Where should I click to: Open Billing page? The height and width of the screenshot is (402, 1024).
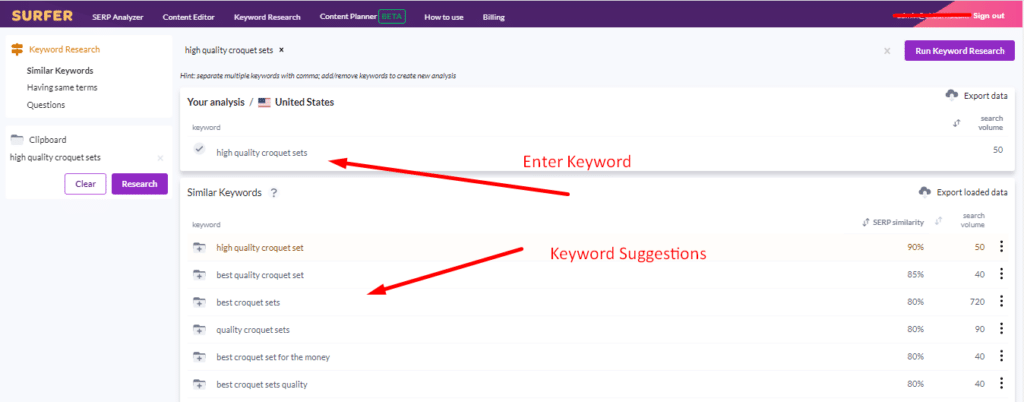coord(494,18)
